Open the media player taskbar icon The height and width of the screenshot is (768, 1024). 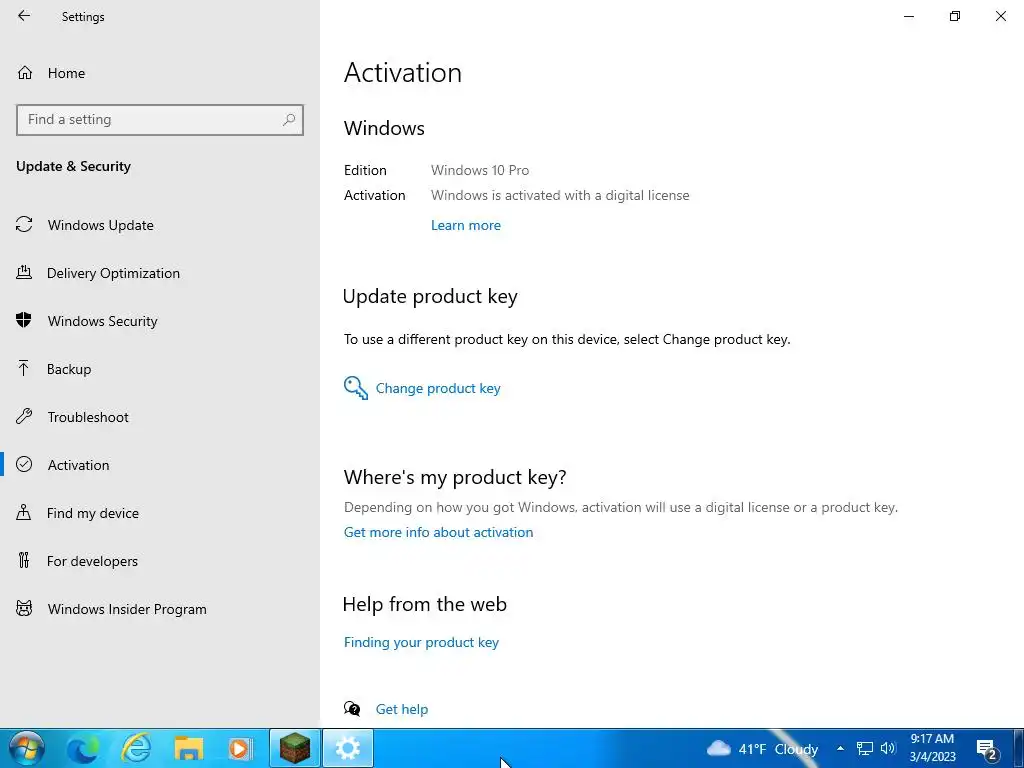pyautogui.click(x=240, y=748)
